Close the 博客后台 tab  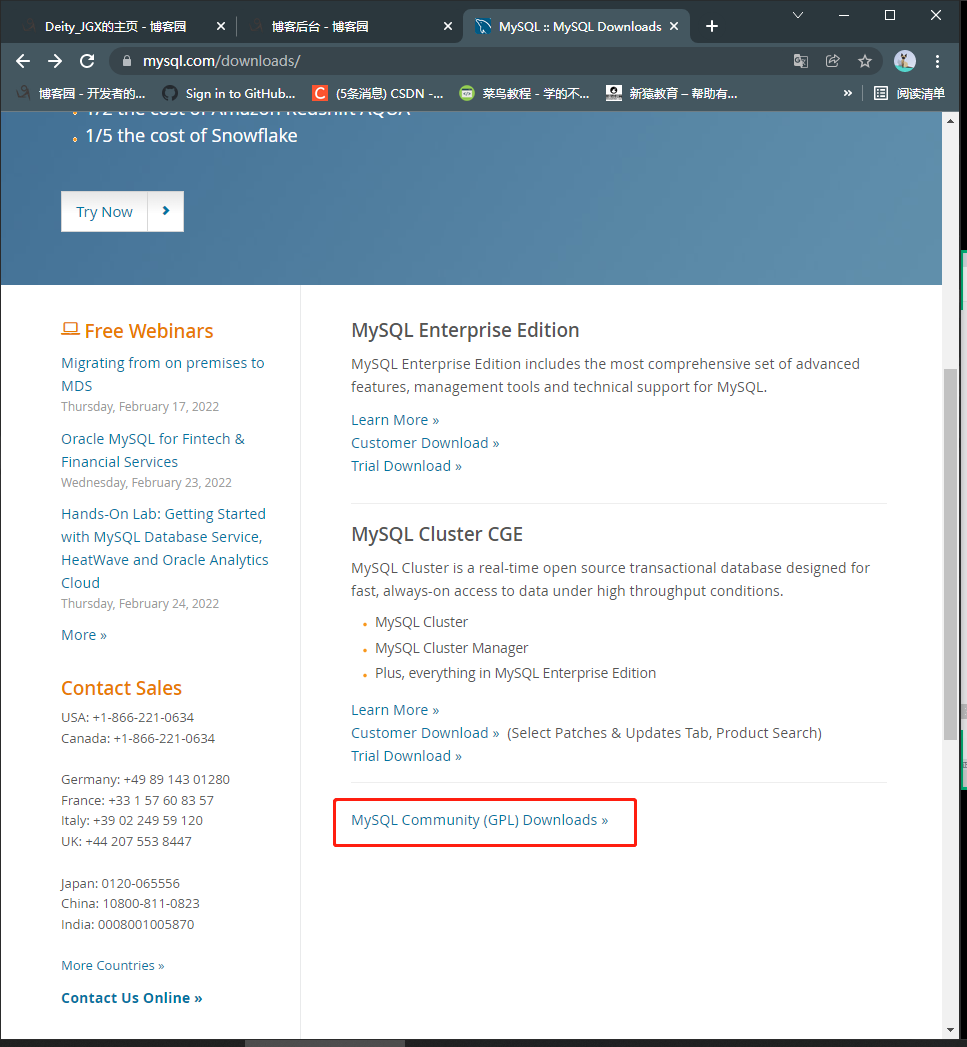point(447,26)
